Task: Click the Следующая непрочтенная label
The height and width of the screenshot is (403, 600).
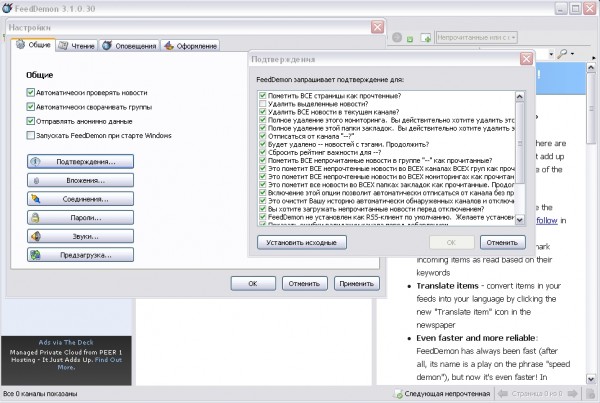Action: tap(447, 393)
